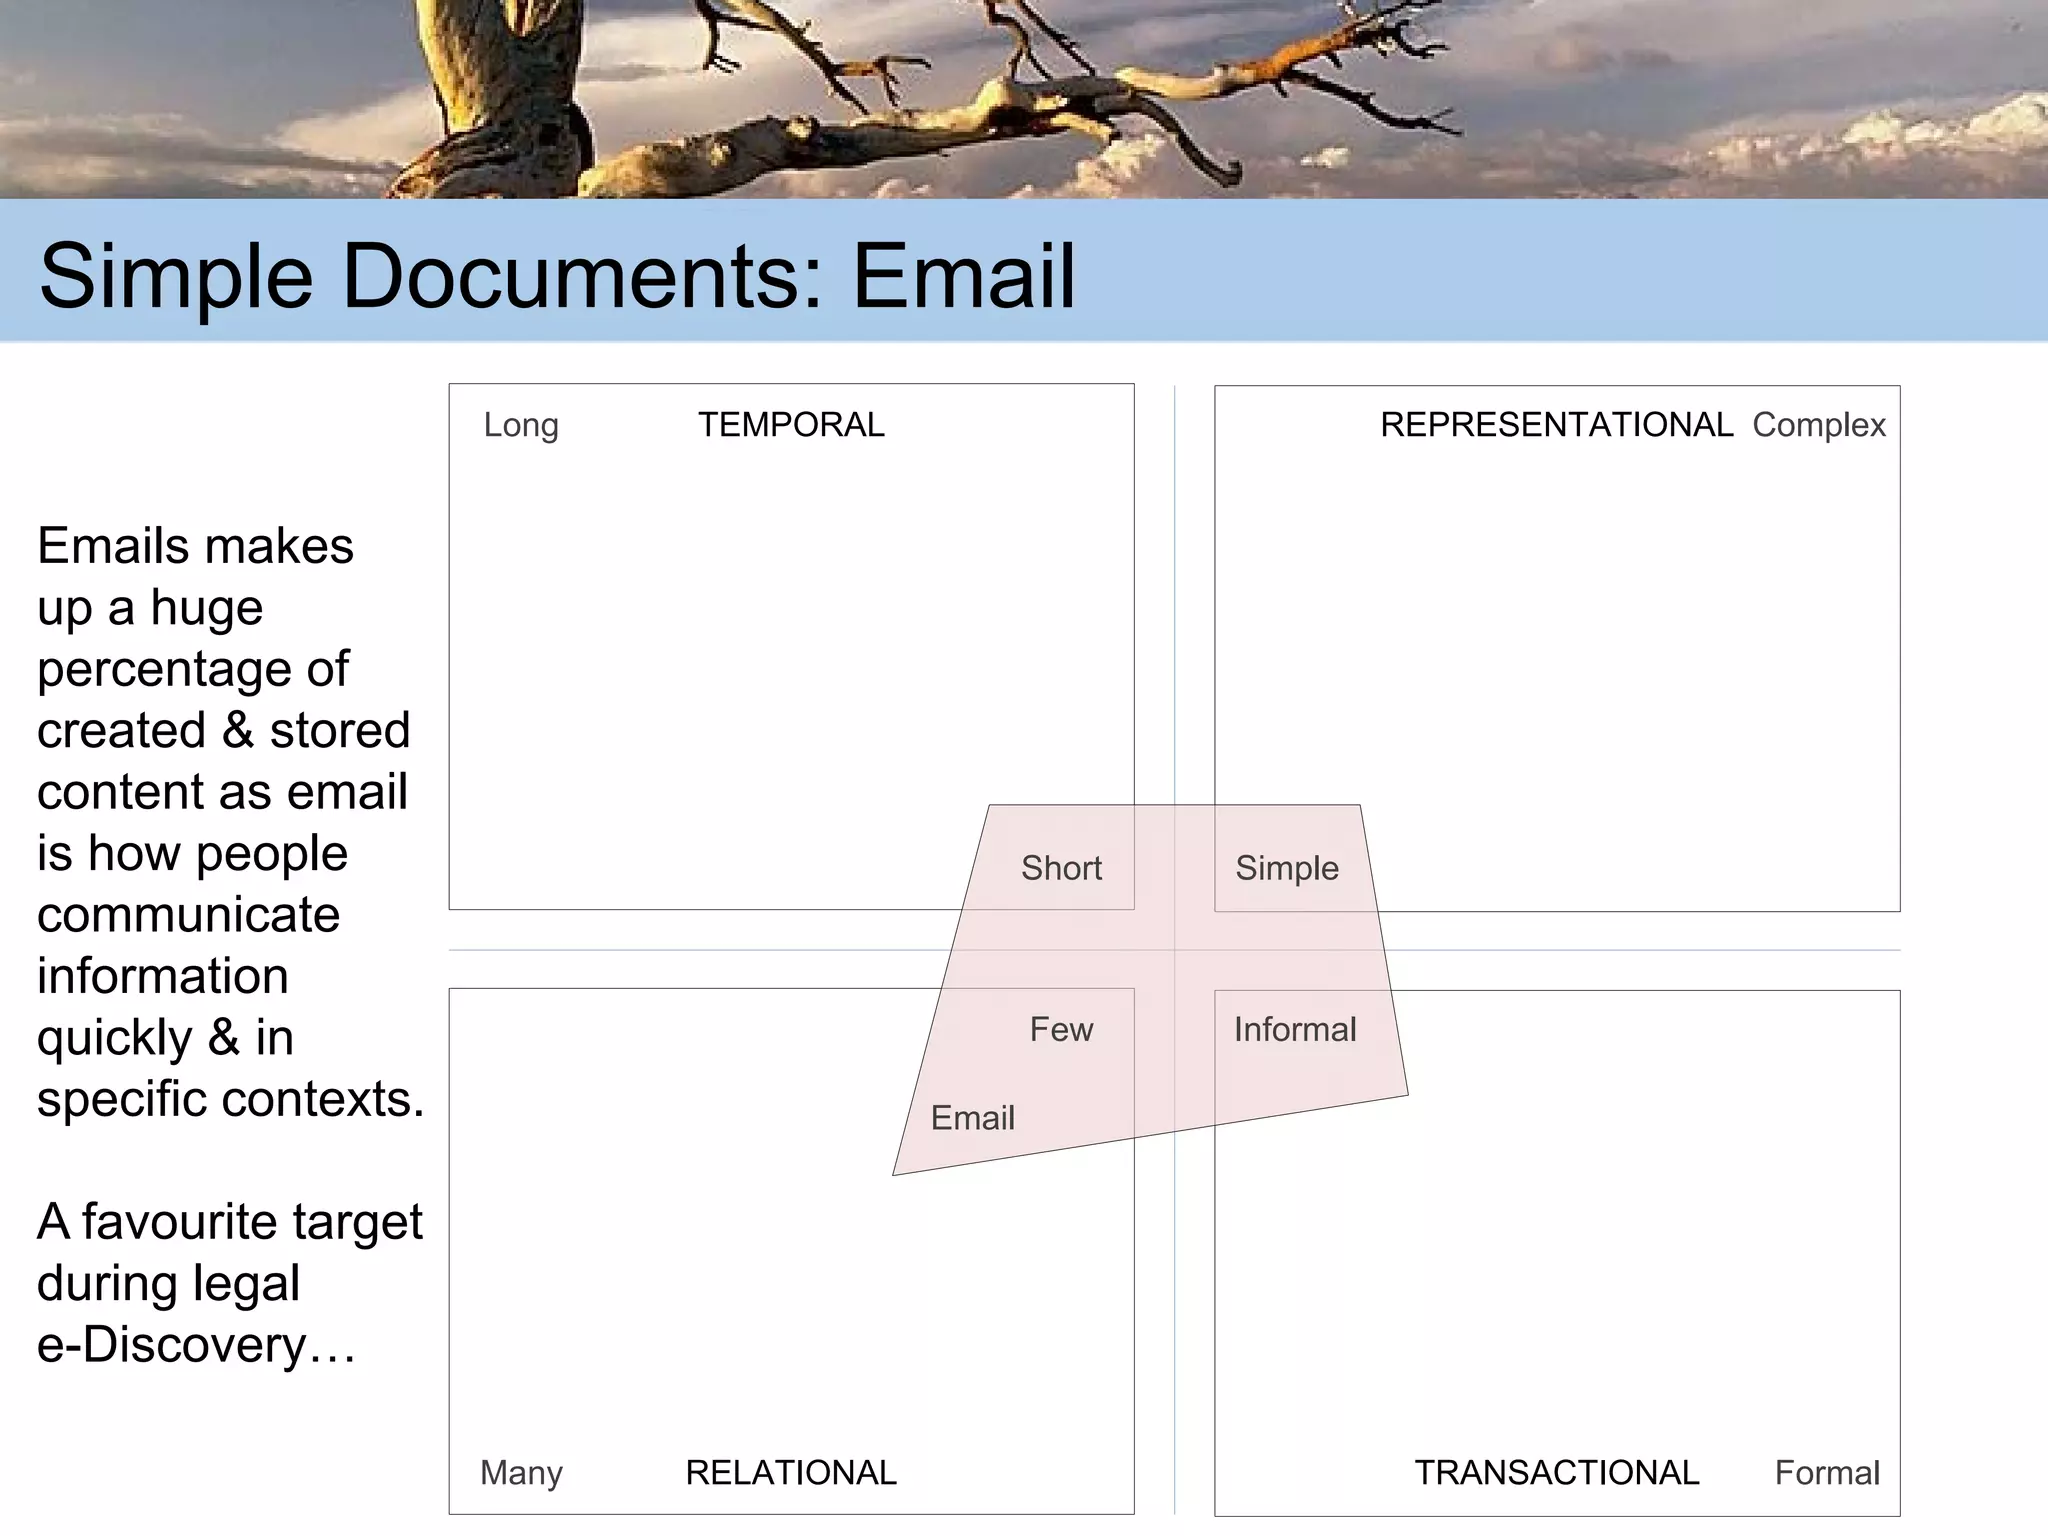Click the 'Informal' label in the Transactional box
The height and width of the screenshot is (1536, 2048).
[1295, 1030]
